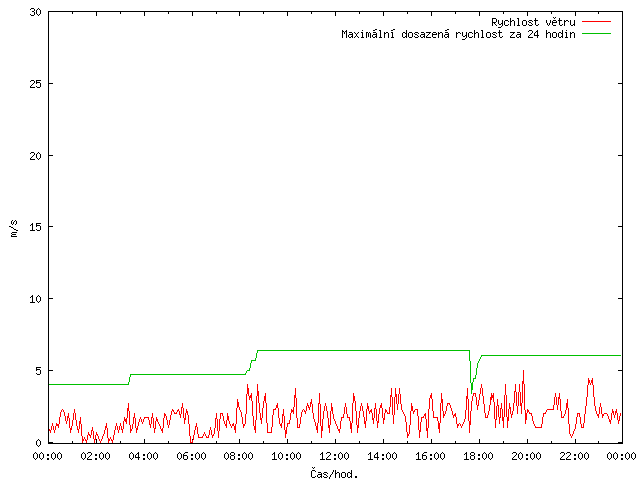The width and height of the screenshot is (640, 480).
Task: Click the y-axis value 20
Action: 36,156
